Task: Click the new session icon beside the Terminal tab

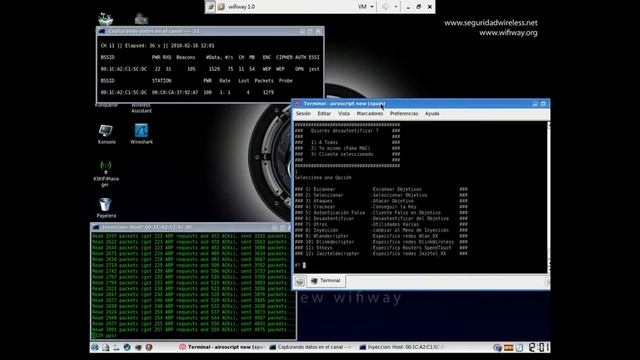Action: [300, 281]
